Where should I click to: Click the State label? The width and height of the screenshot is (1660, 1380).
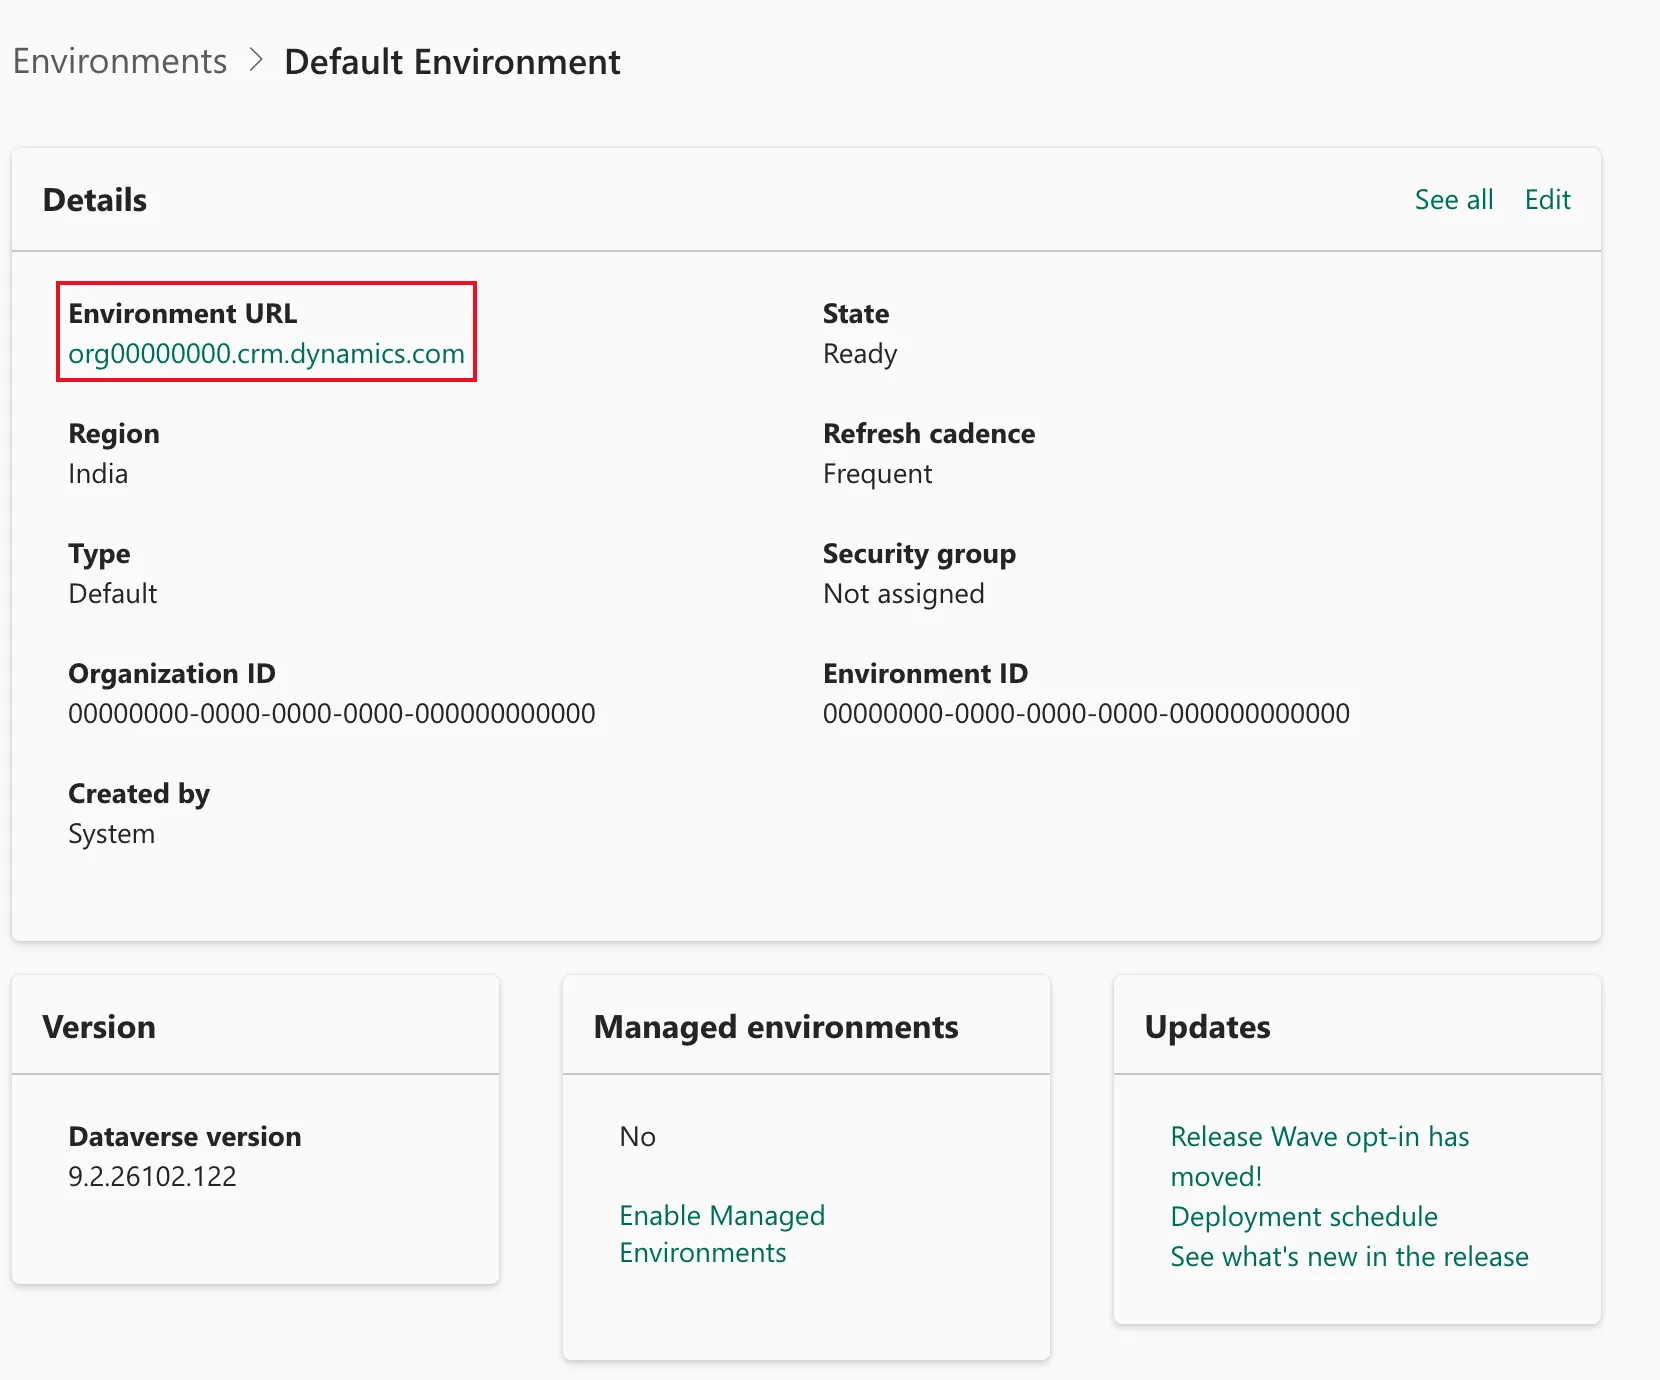click(x=856, y=314)
